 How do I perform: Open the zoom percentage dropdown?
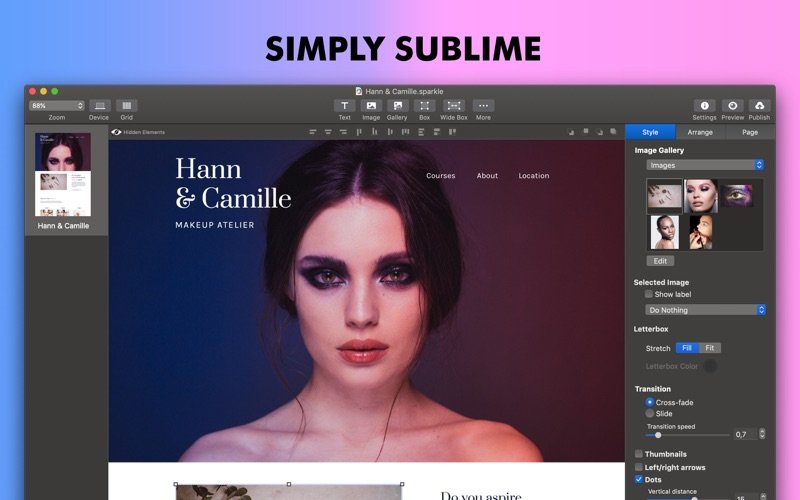tap(56, 105)
